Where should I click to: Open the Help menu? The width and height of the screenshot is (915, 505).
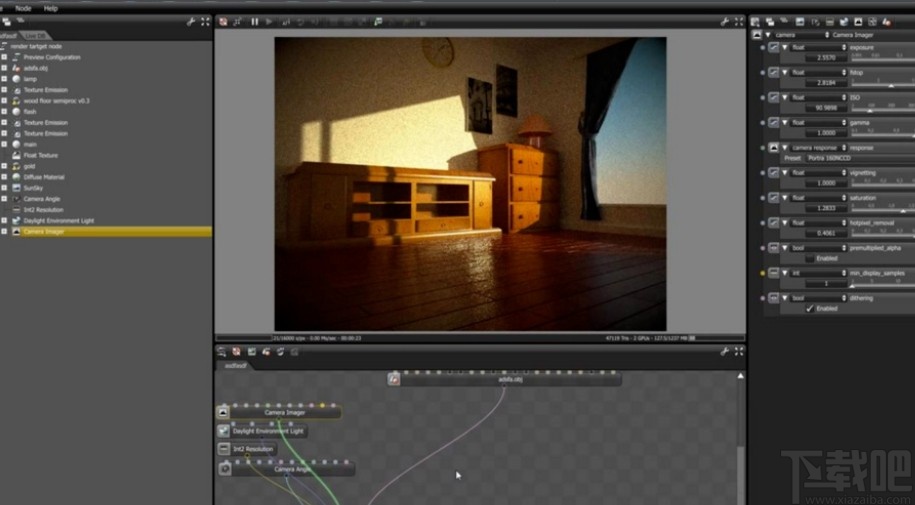point(50,8)
